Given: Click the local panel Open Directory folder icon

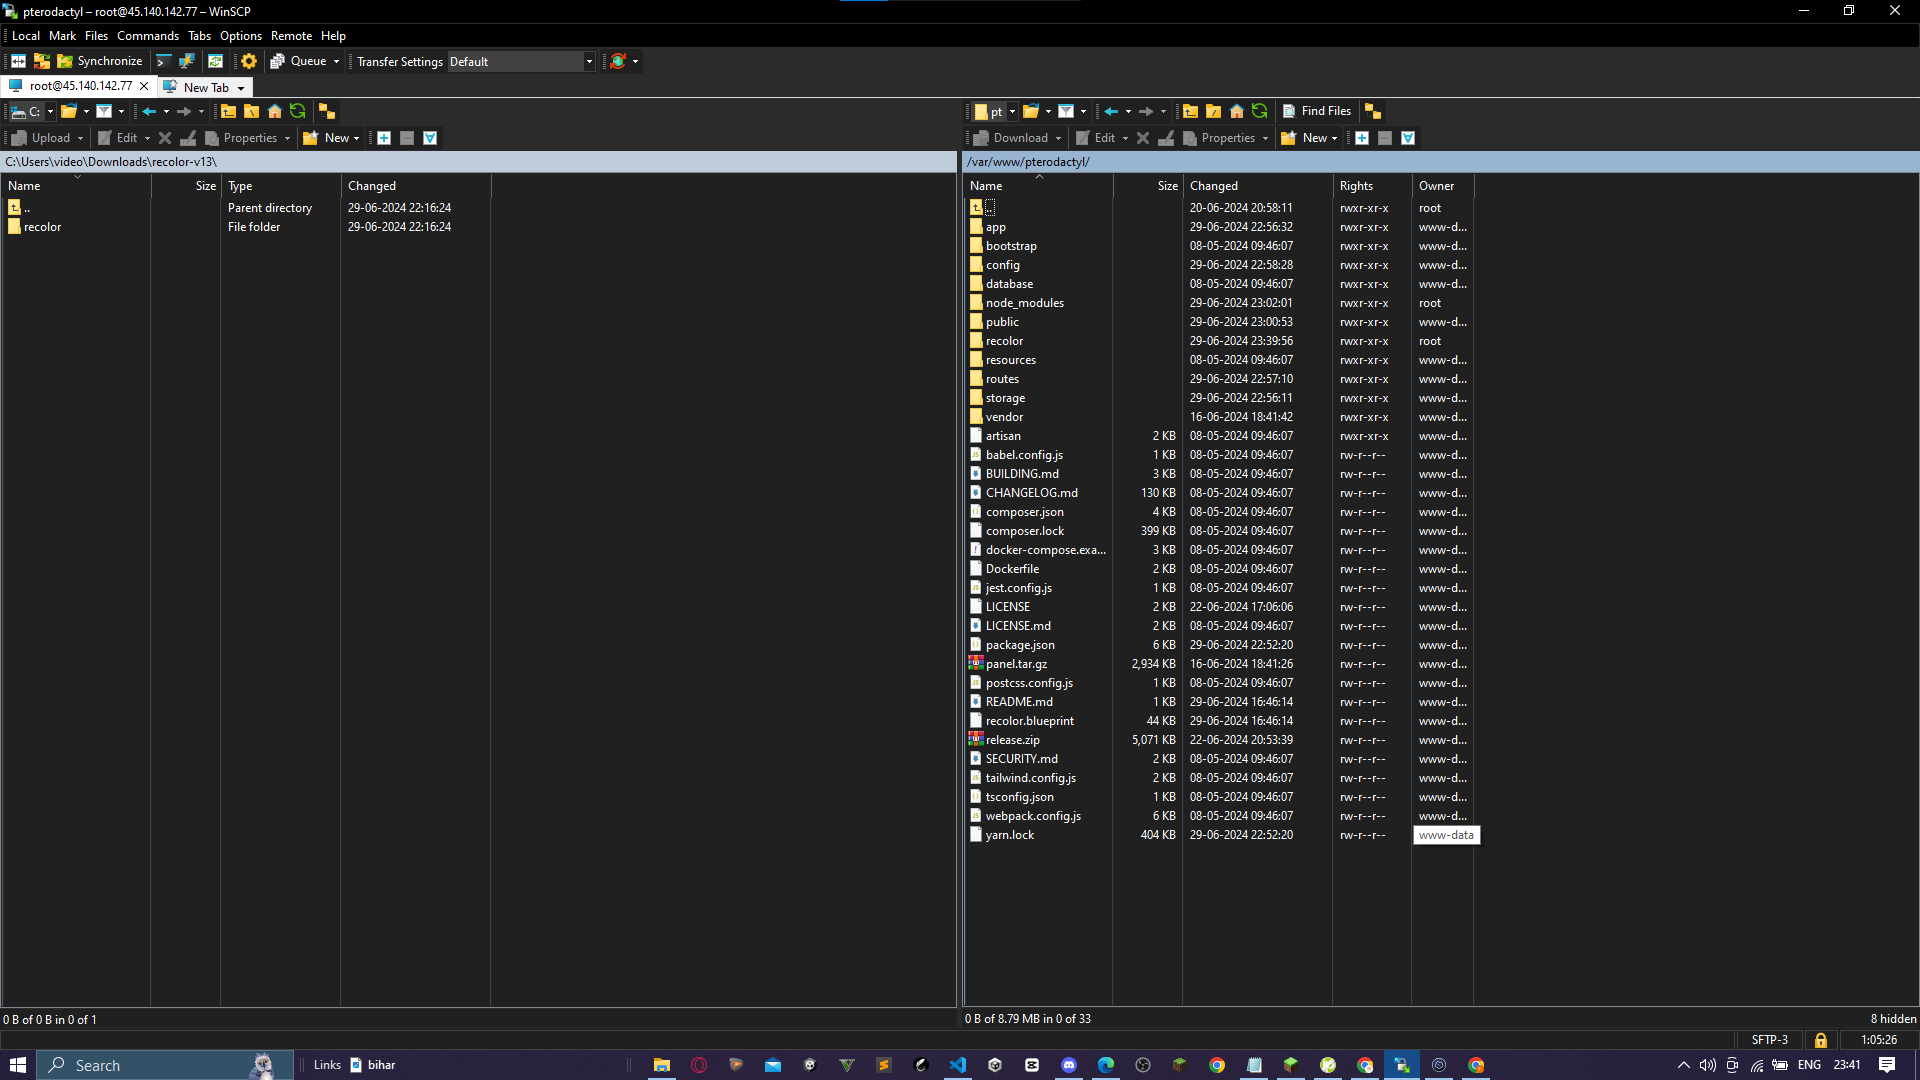Looking at the screenshot, I should pyautogui.click(x=68, y=111).
